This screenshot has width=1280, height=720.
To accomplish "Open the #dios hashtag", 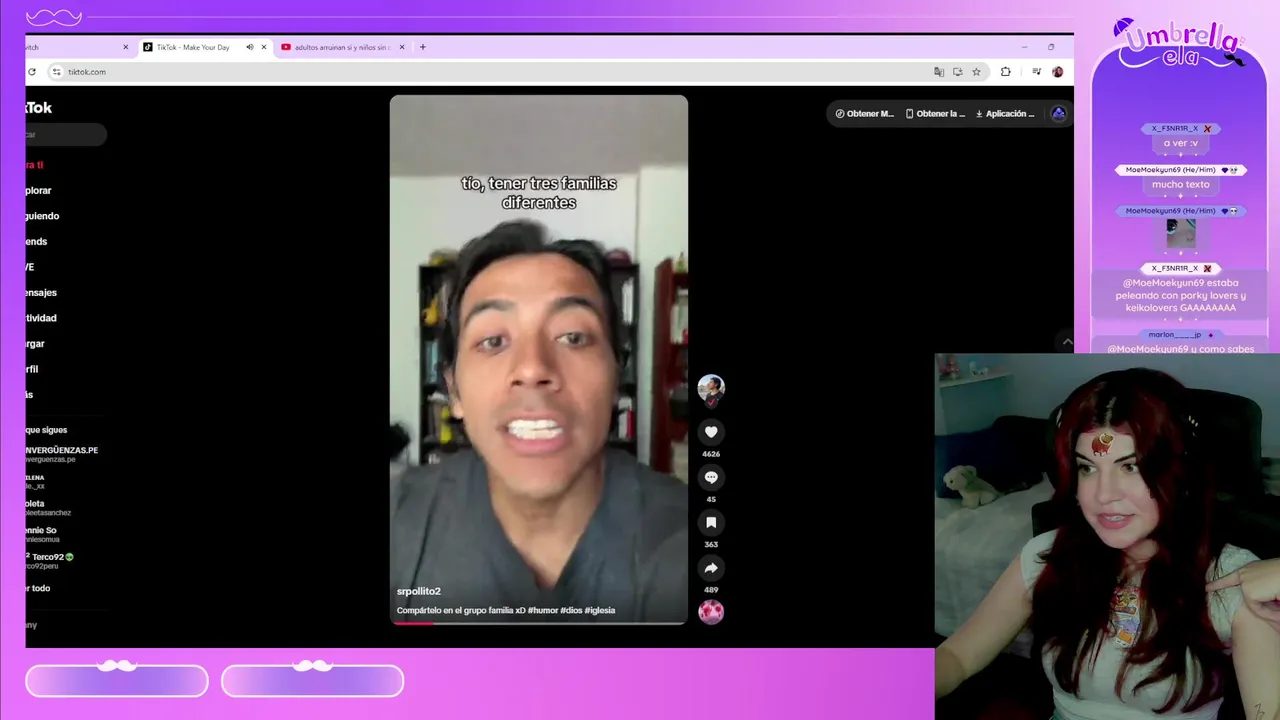I will 571,610.
